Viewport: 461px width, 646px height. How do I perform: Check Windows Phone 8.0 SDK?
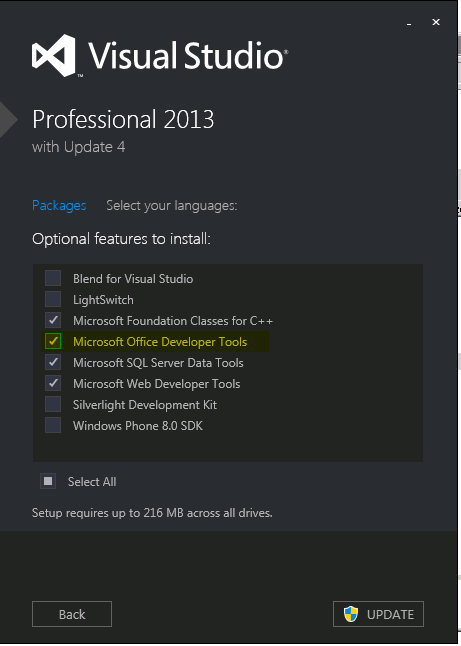53,425
